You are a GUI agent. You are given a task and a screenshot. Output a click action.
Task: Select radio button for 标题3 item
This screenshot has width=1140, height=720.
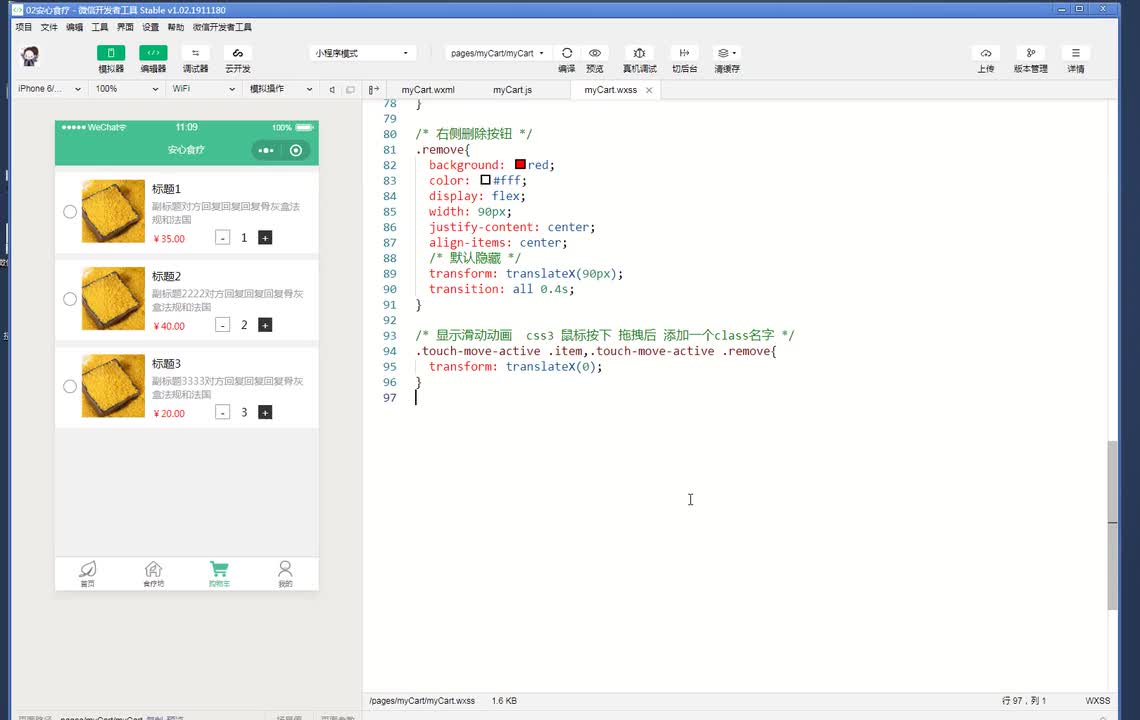pos(70,386)
